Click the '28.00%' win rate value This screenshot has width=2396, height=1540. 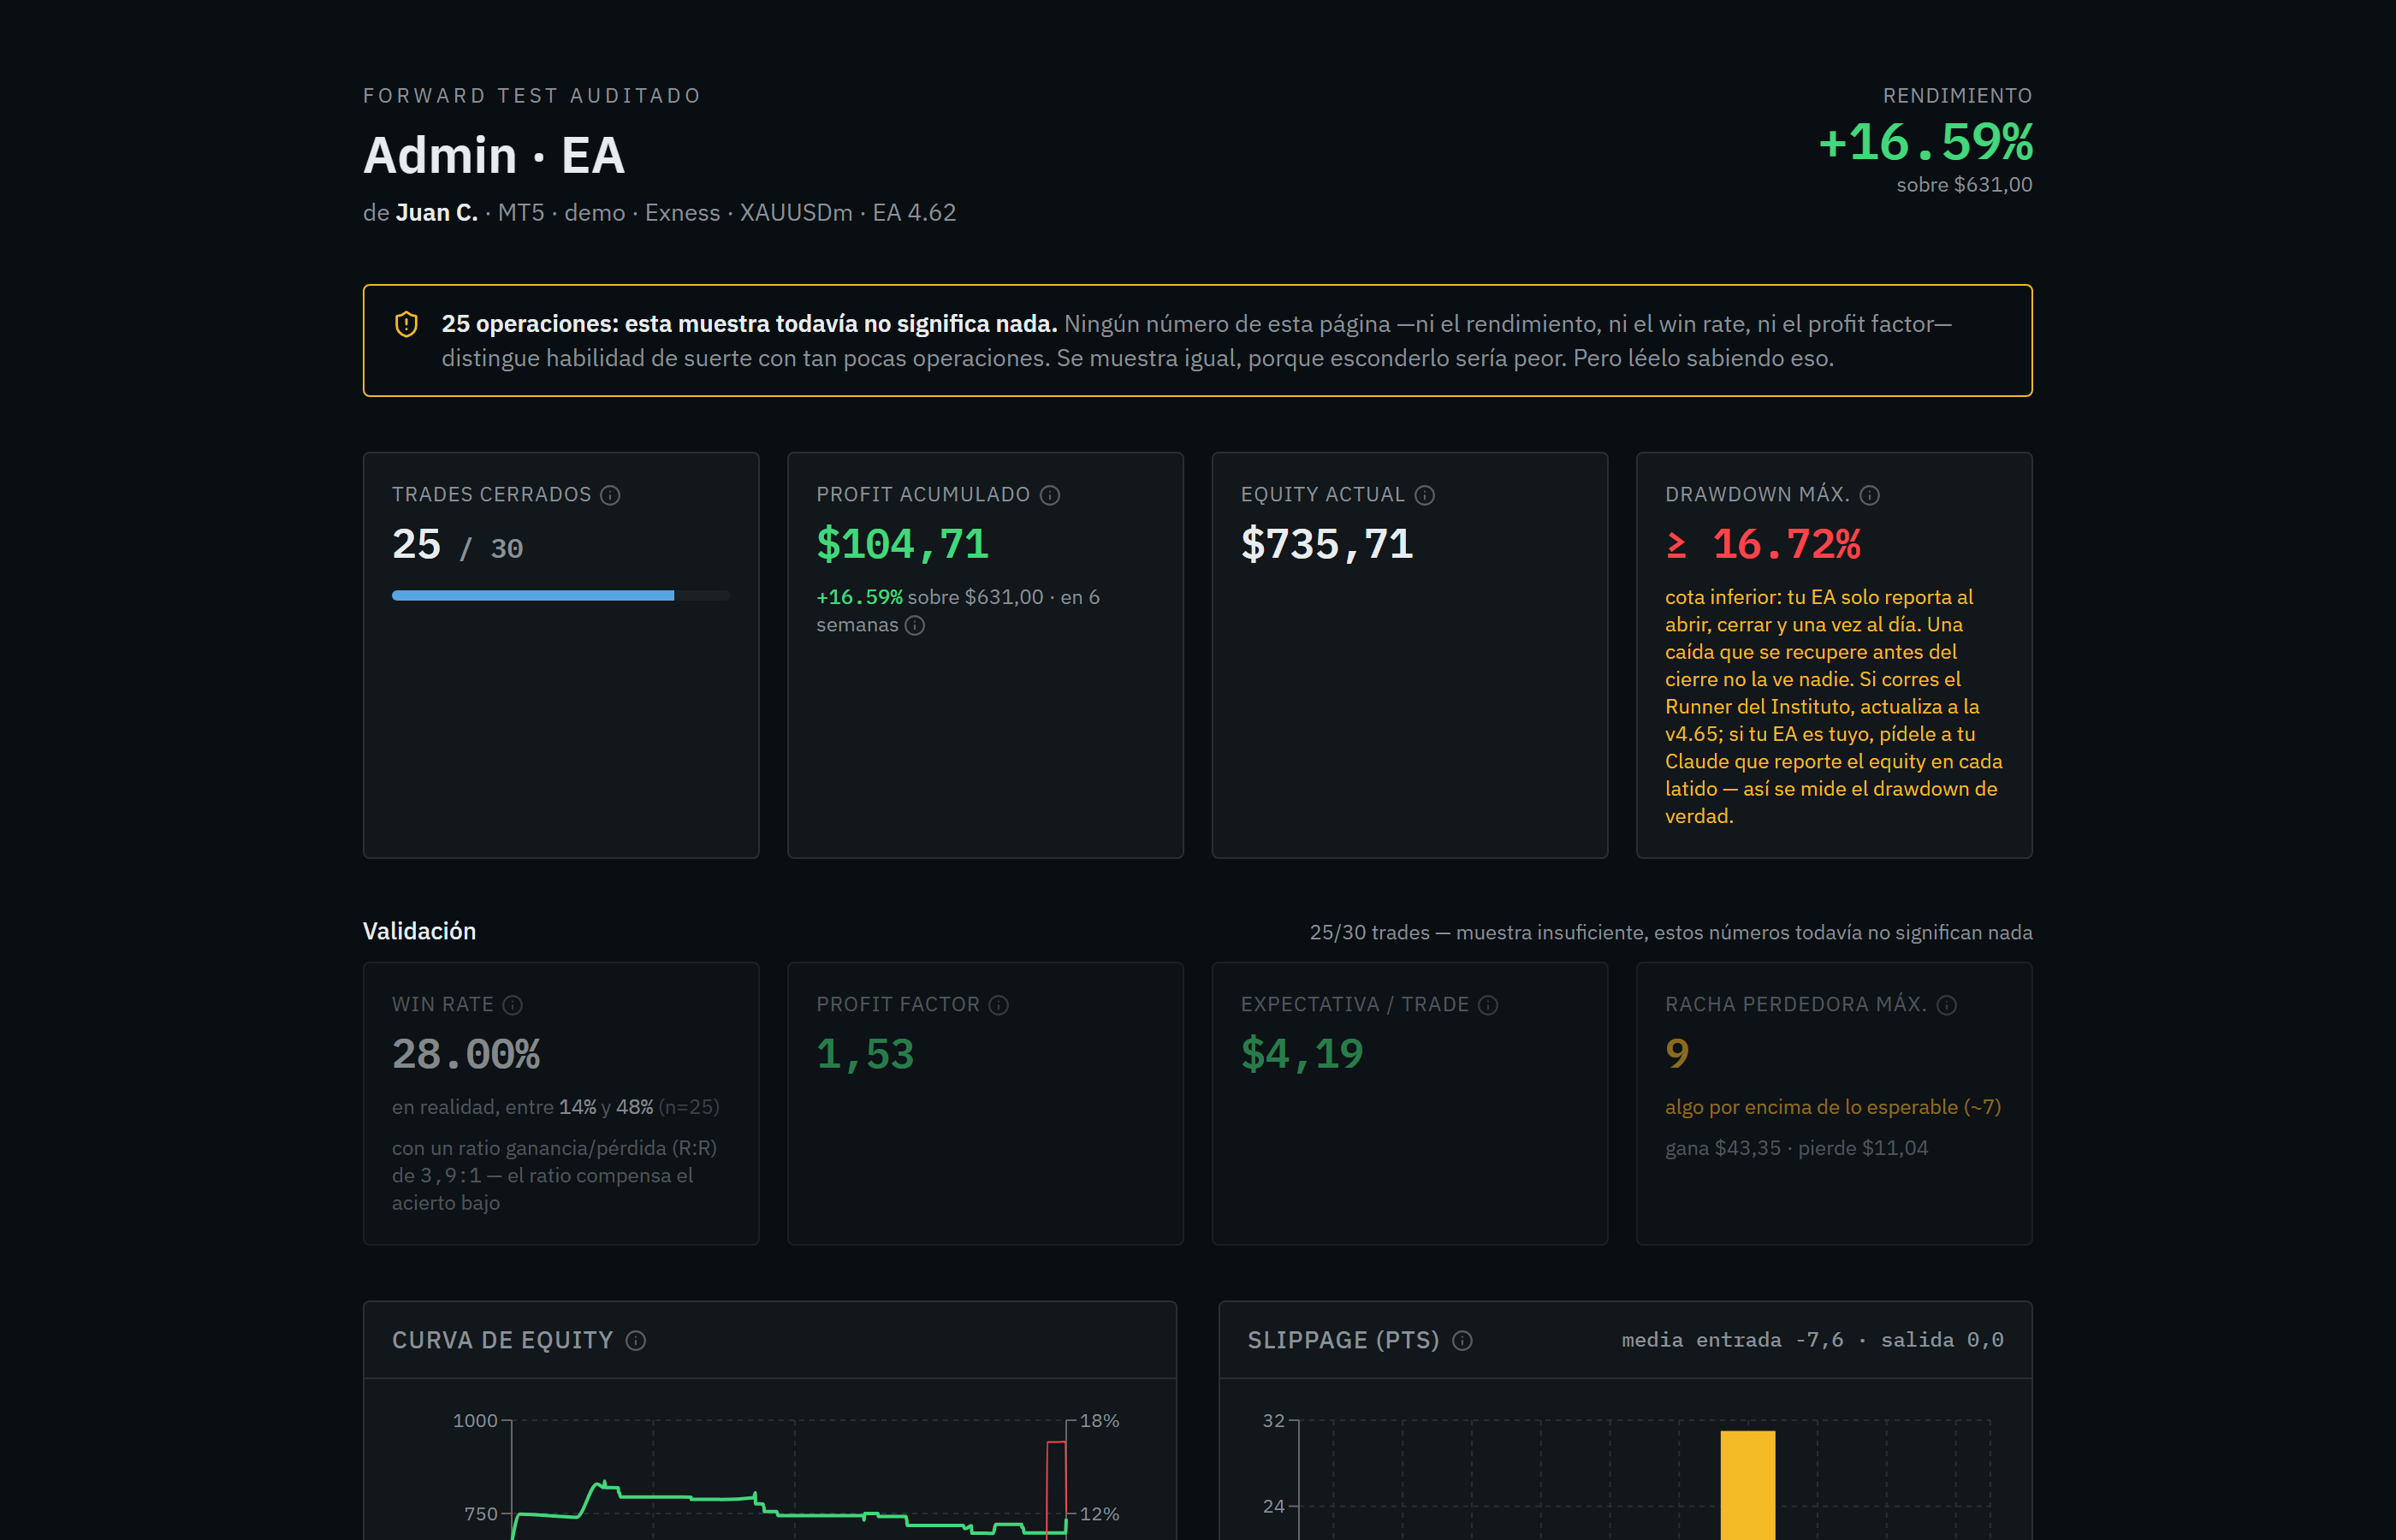click(466, 1054)
